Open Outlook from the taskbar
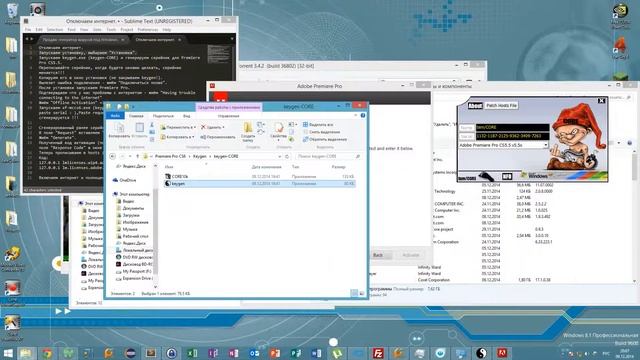 tap(254, 353)
